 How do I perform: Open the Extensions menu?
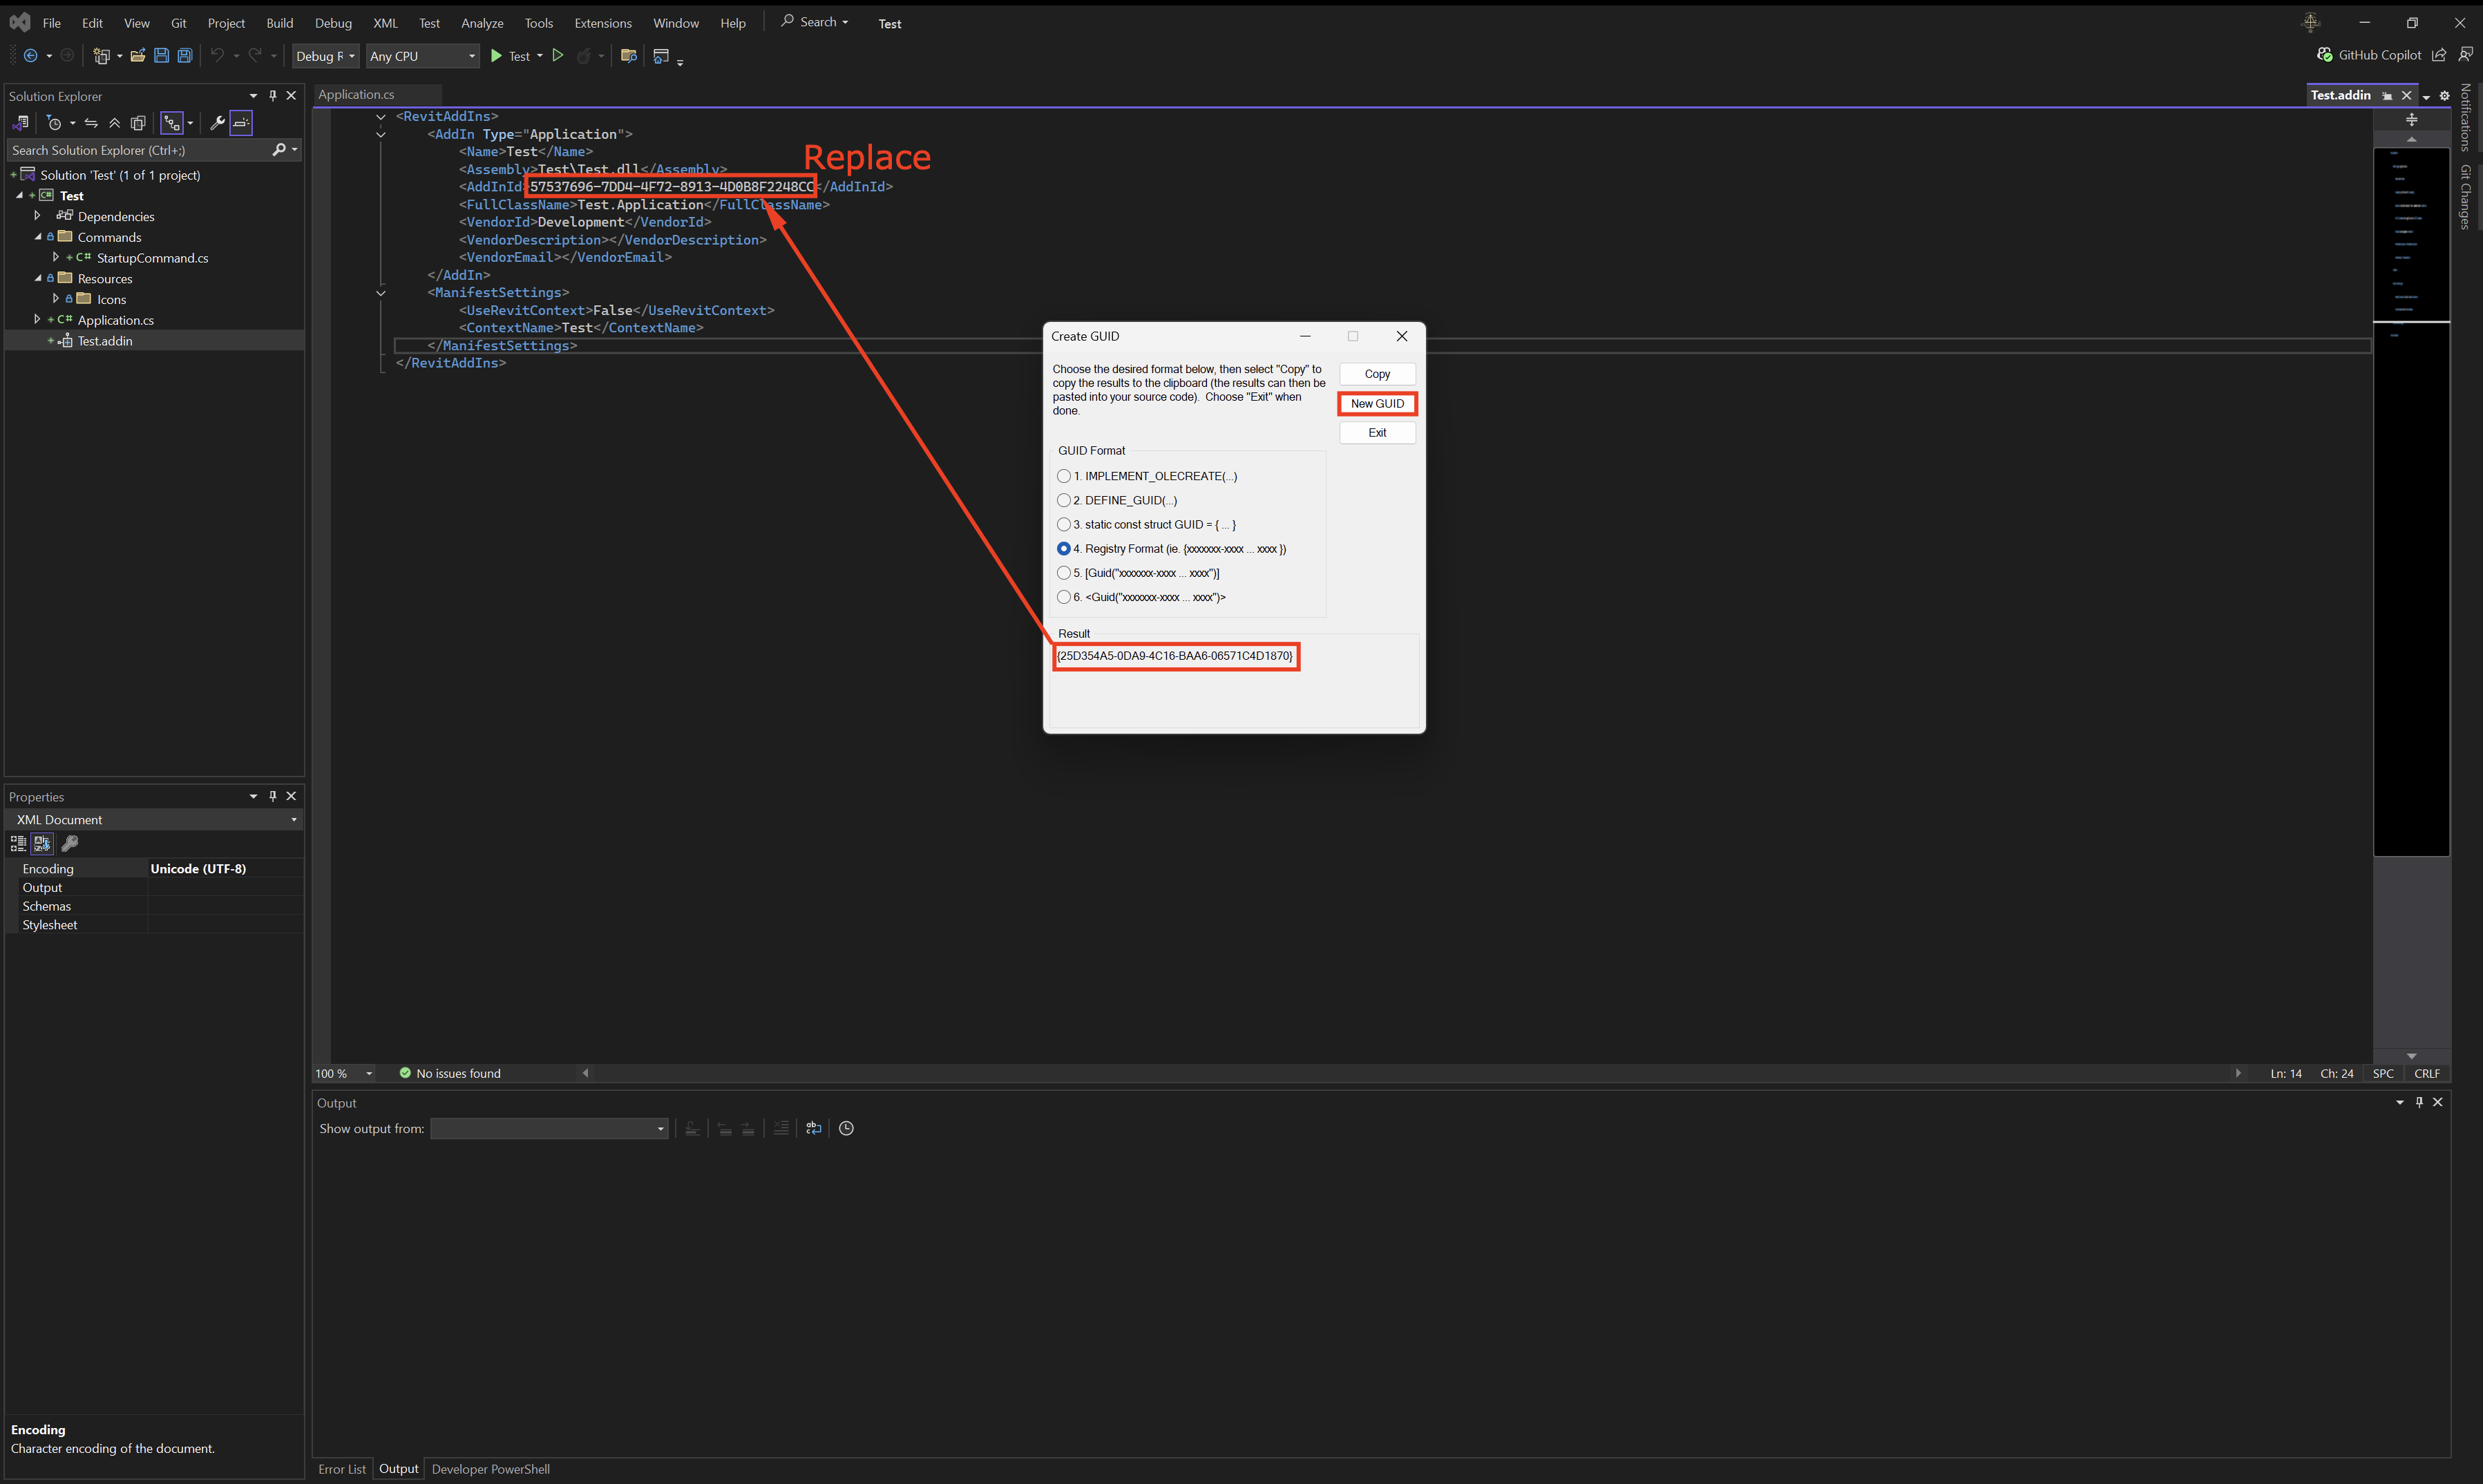(602, 23)
